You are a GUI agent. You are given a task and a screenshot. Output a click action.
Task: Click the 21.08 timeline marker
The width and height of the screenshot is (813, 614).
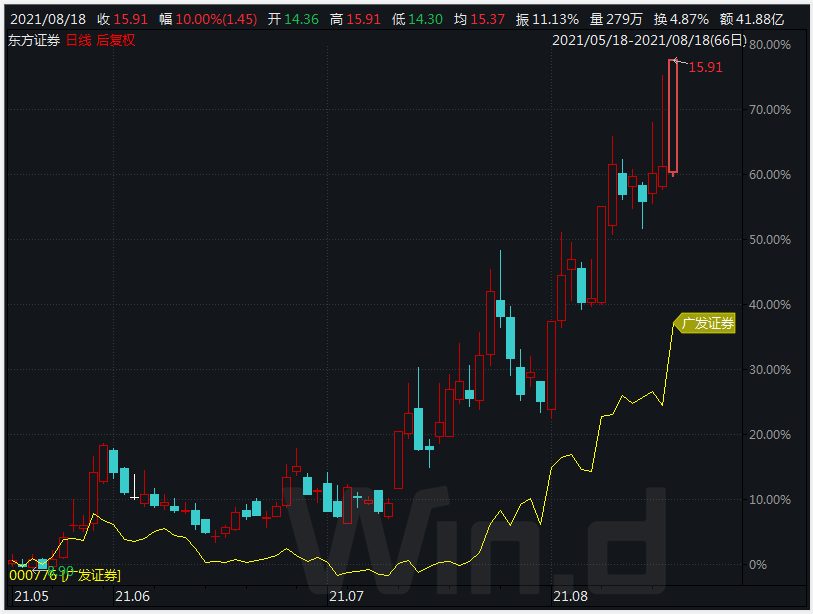coord(570,596)
